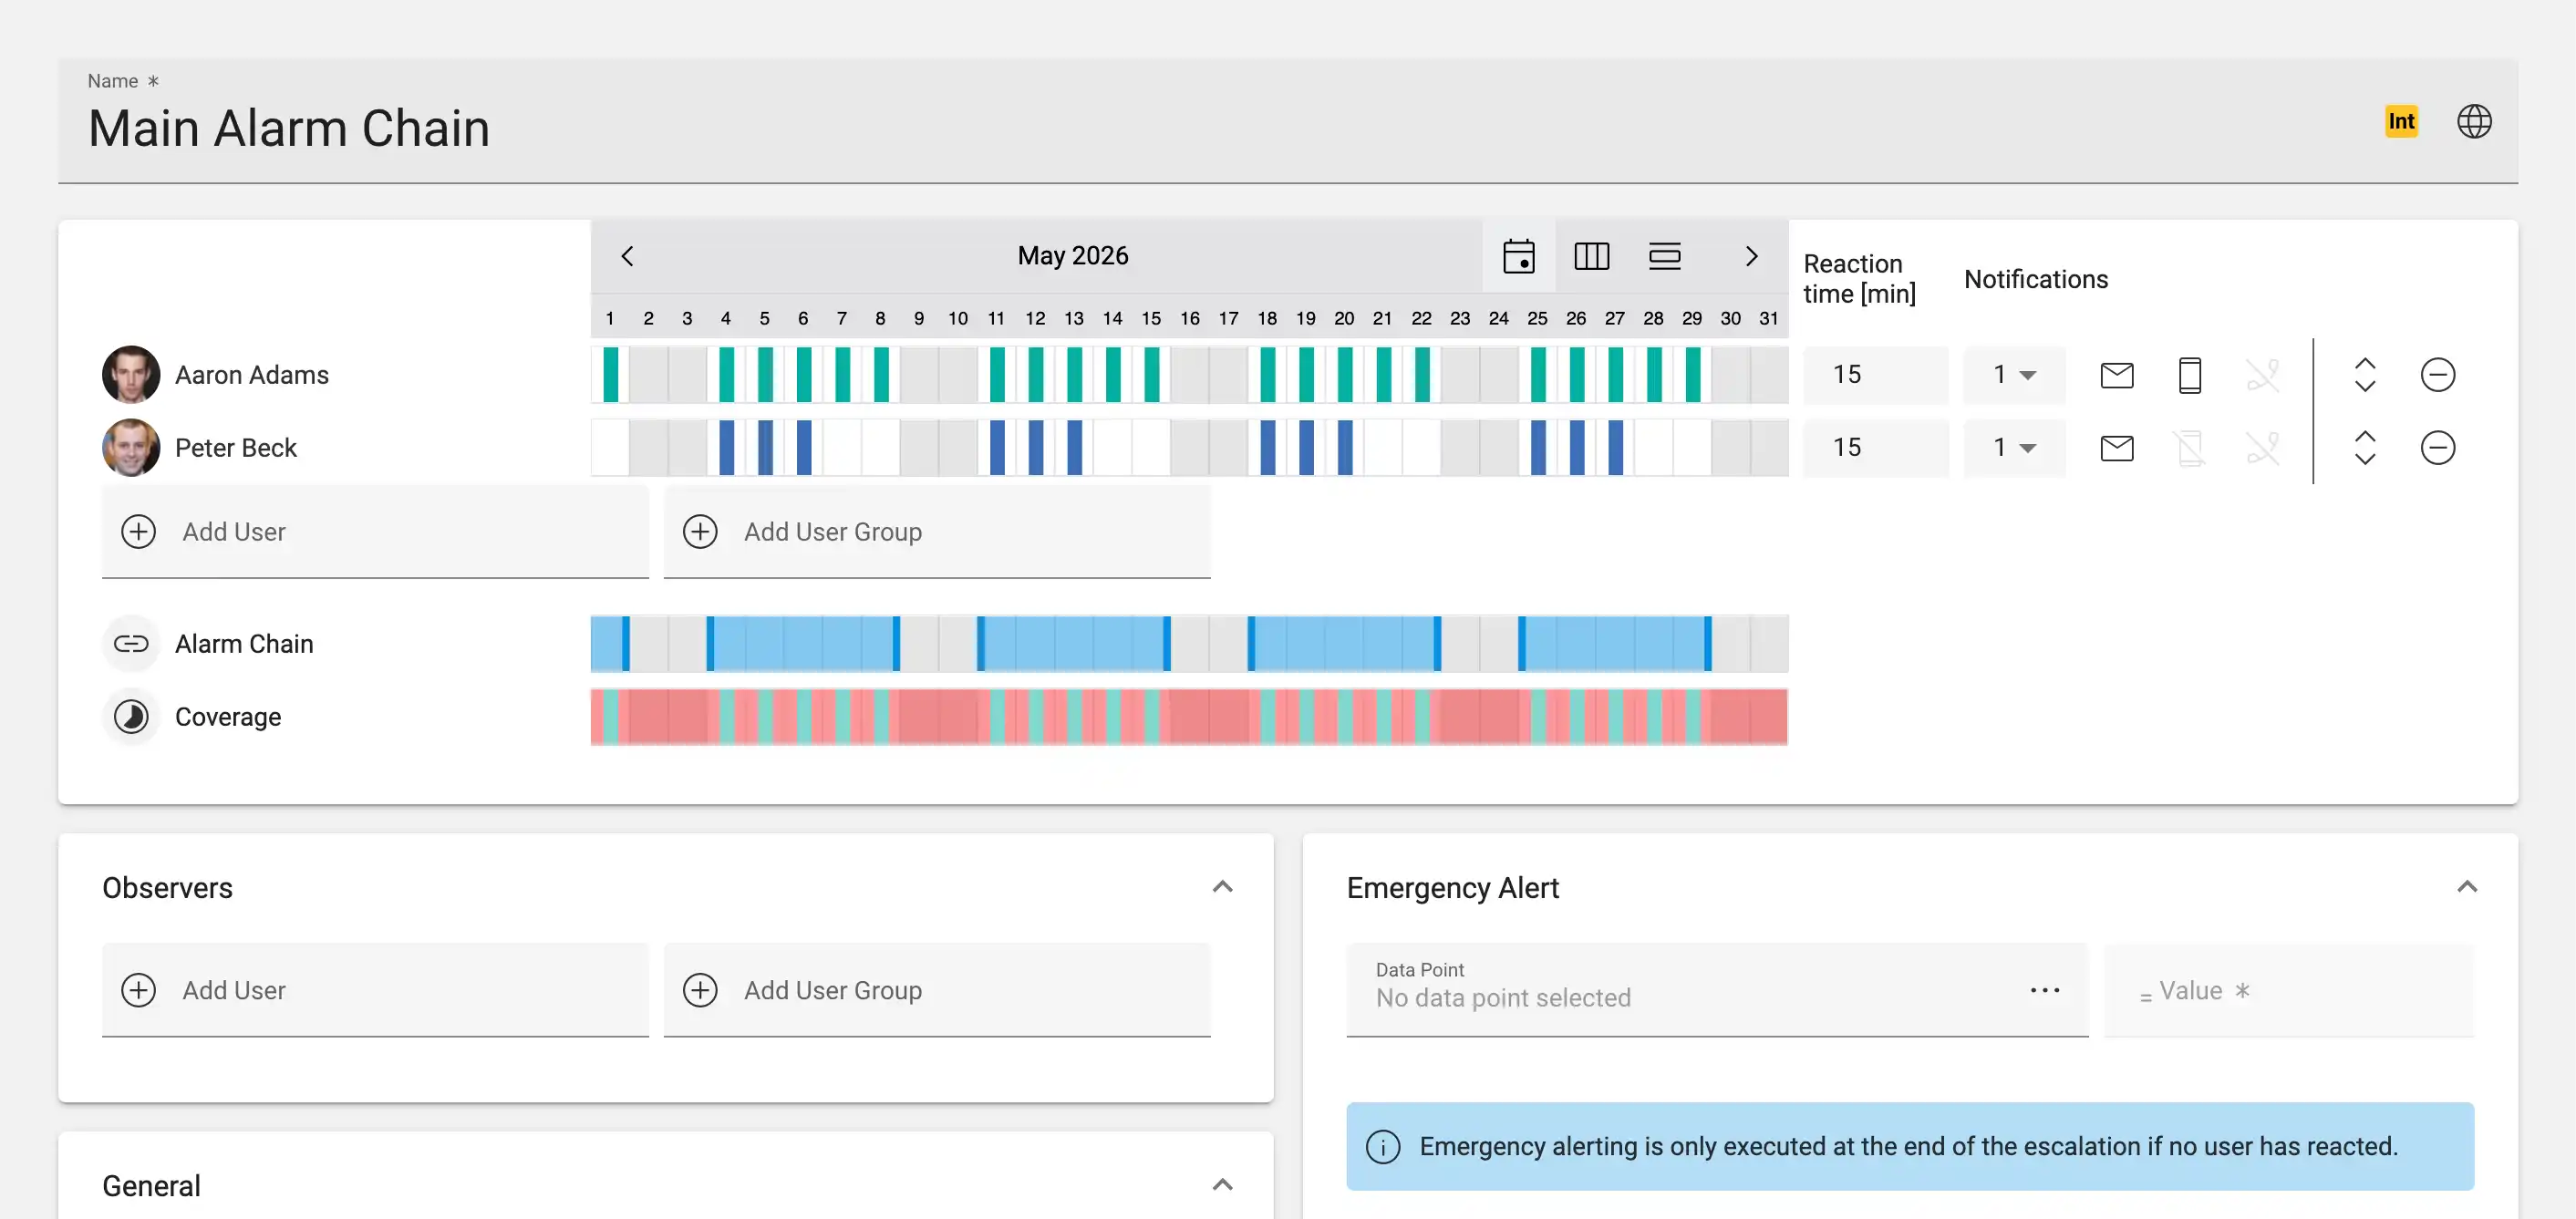2576x1219 pixels.
Task: Click the yellow Int badge
Action: click(x=2401, y=122)
